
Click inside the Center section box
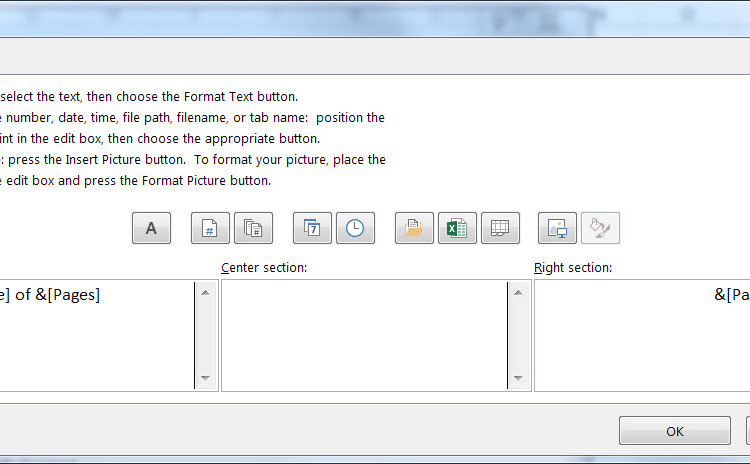tap(364, 335)
